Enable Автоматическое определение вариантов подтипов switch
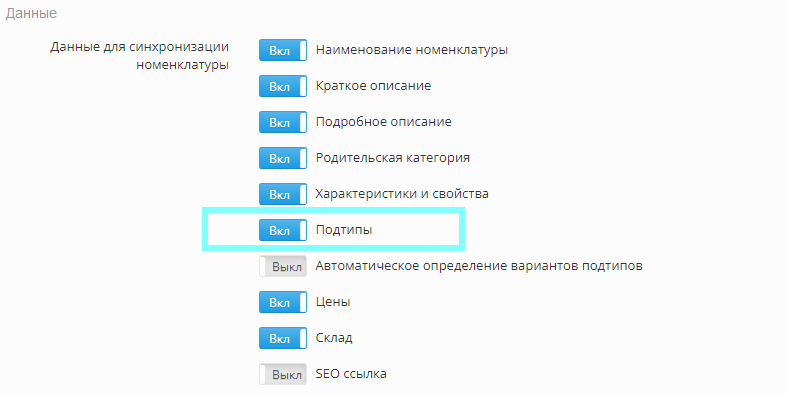787x394 pixels. pos(283,266)
